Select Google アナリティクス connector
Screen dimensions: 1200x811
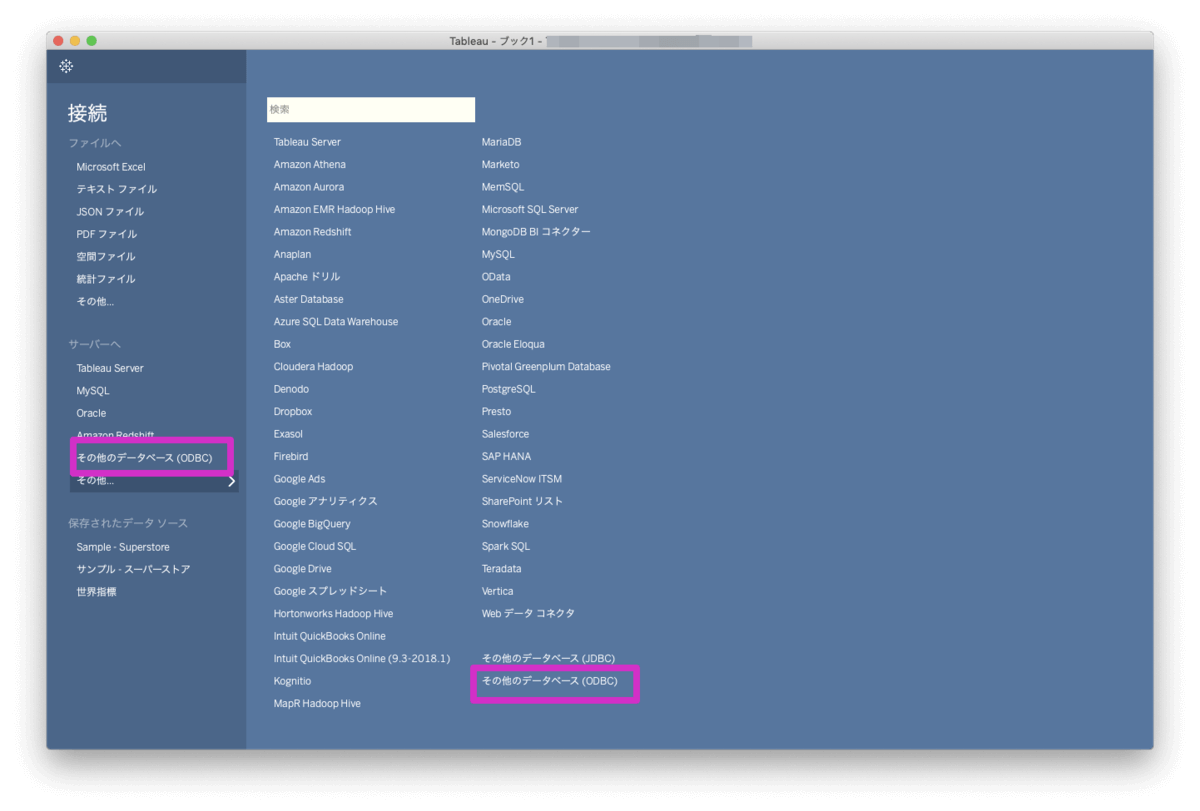(x=326, y=501)
